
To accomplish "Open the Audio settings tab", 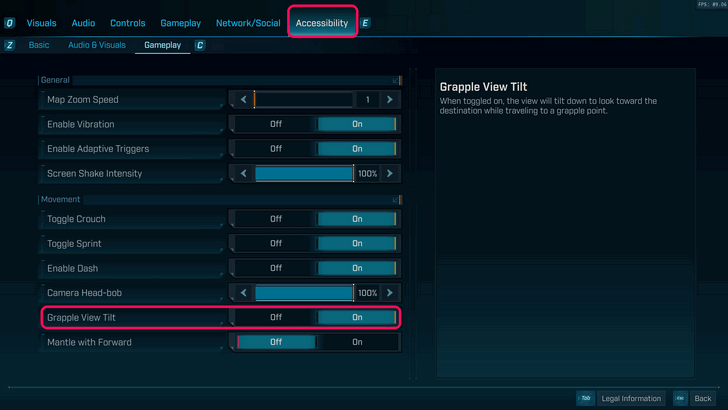I will (x=83, y=23).
